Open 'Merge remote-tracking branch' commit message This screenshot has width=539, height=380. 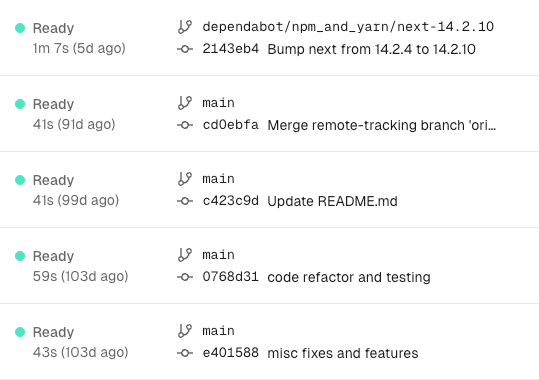[382, 125]
